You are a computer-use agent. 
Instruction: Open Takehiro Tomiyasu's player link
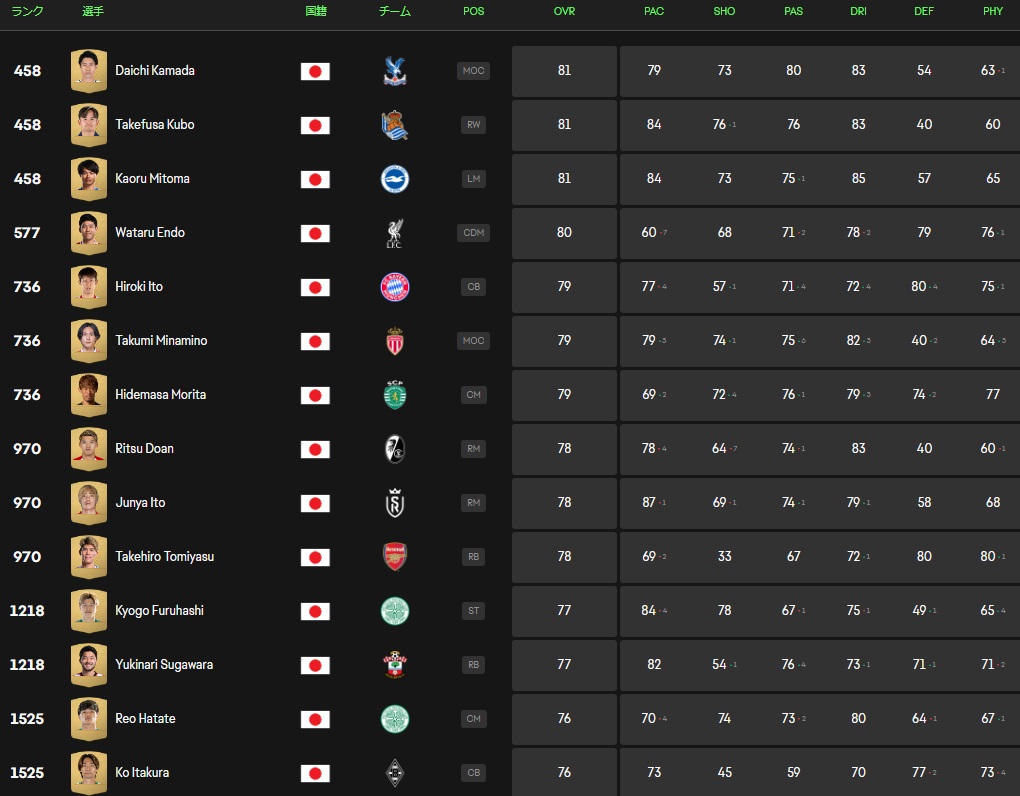(164, 557)
